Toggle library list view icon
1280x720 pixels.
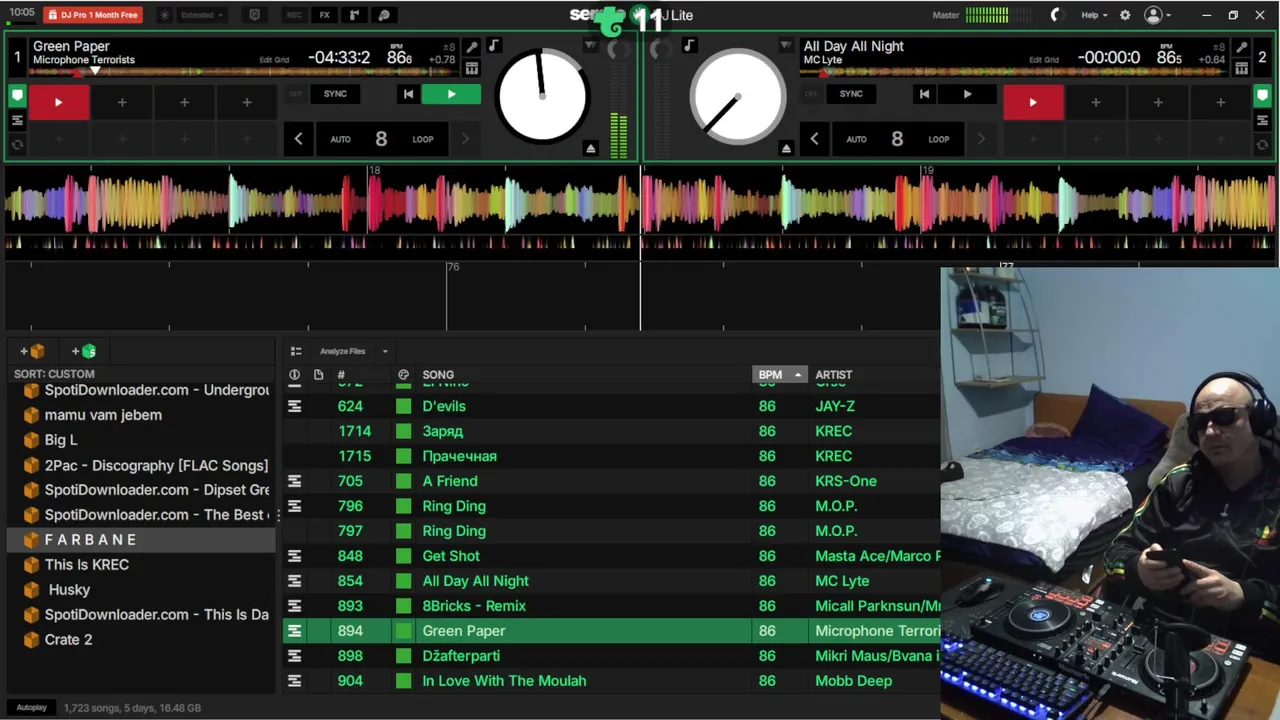coord(296,351)
